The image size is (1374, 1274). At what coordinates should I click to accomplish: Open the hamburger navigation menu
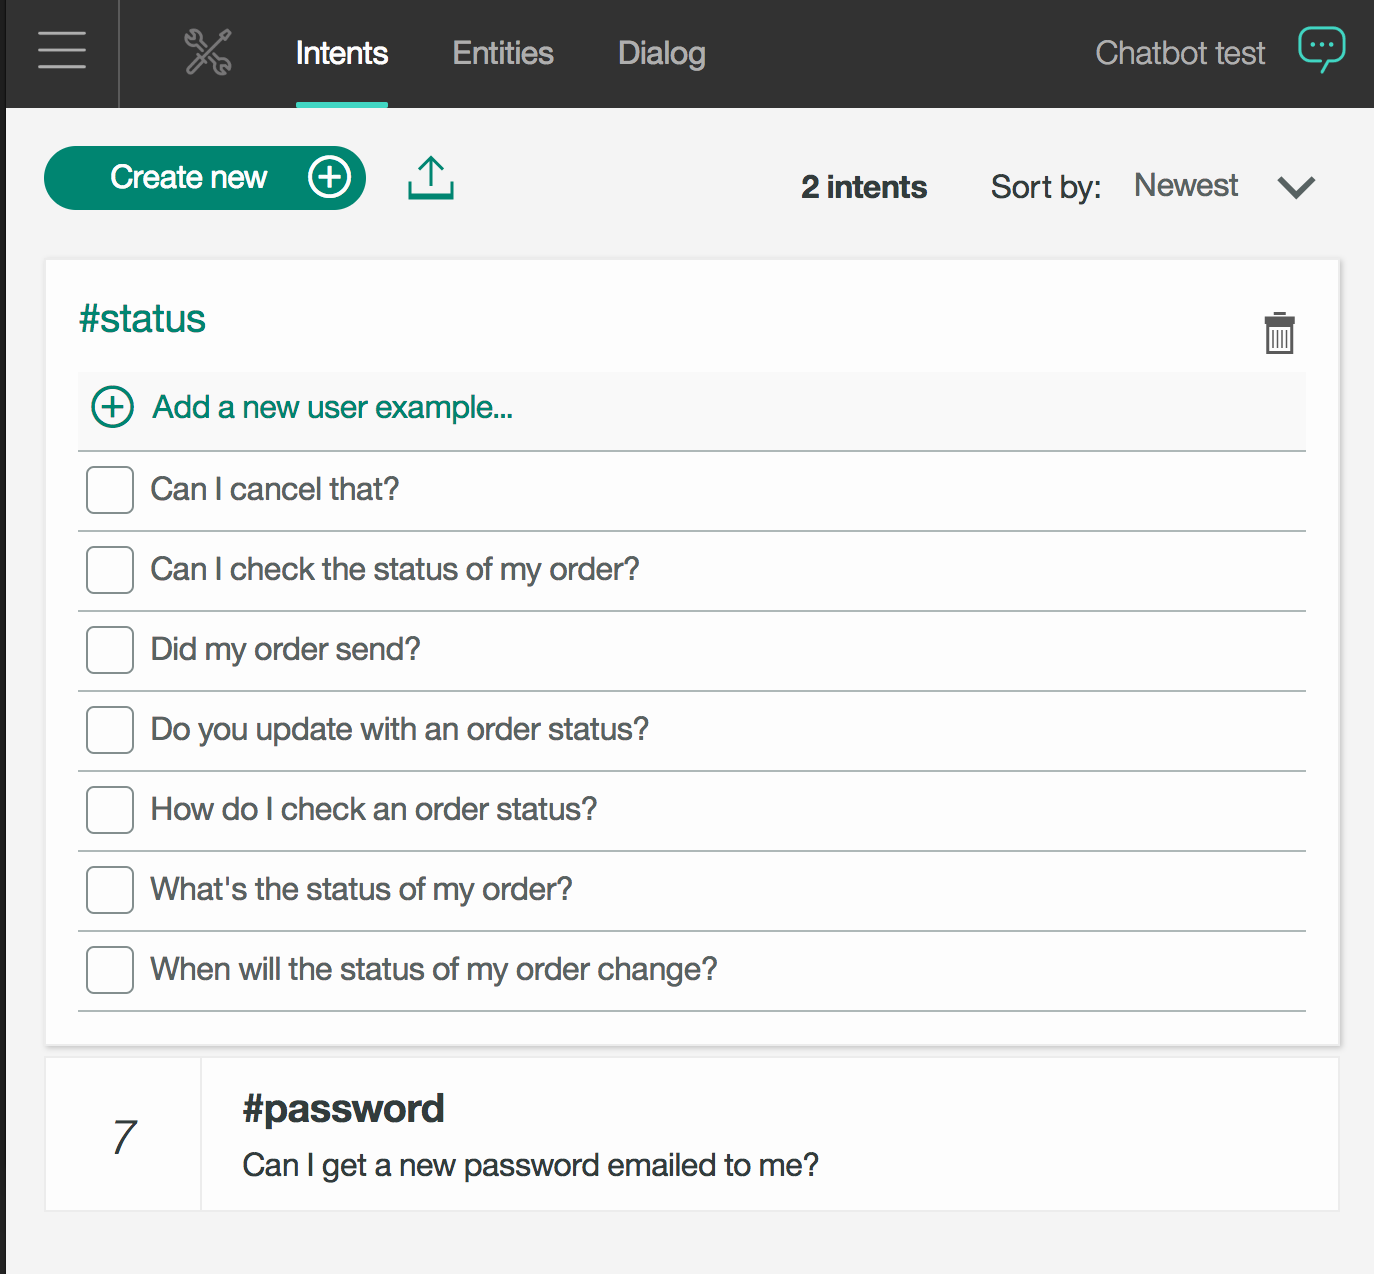click(61, 50)
